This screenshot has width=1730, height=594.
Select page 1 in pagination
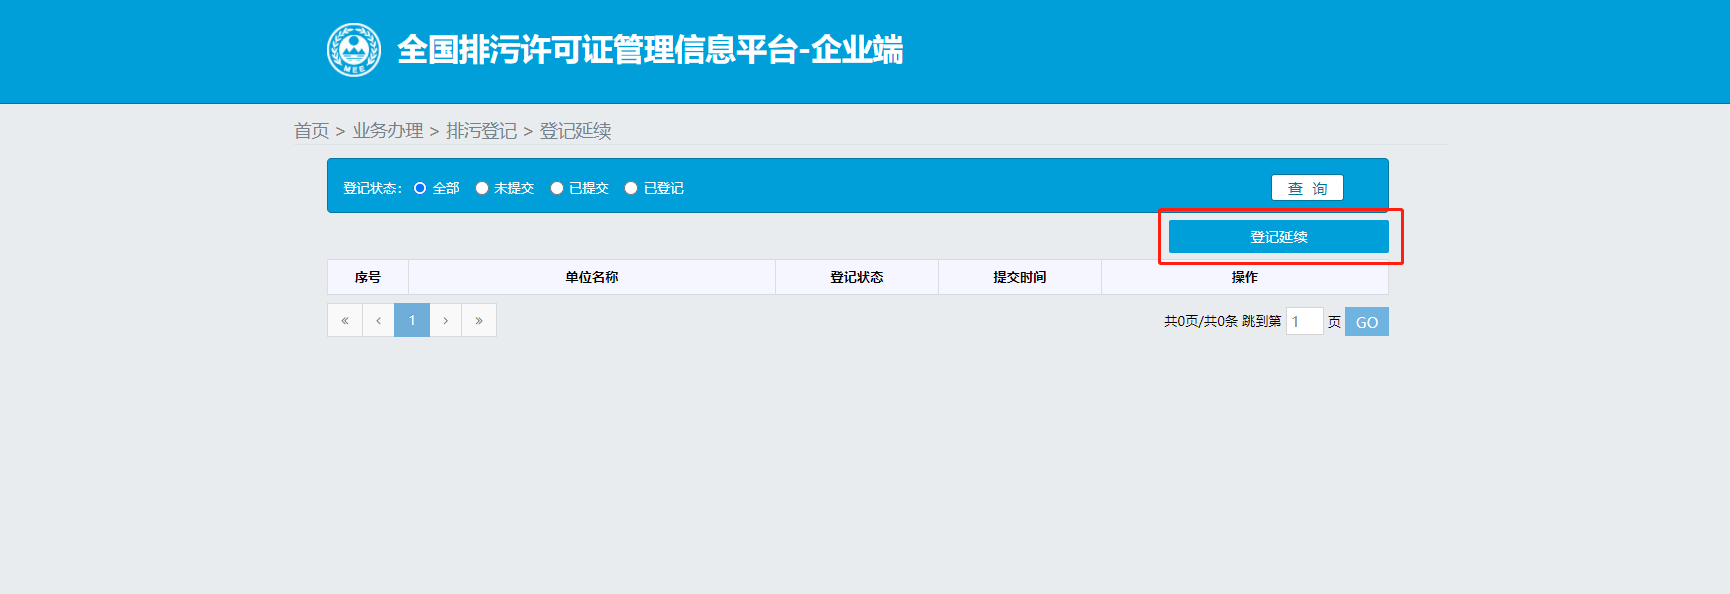412,320
